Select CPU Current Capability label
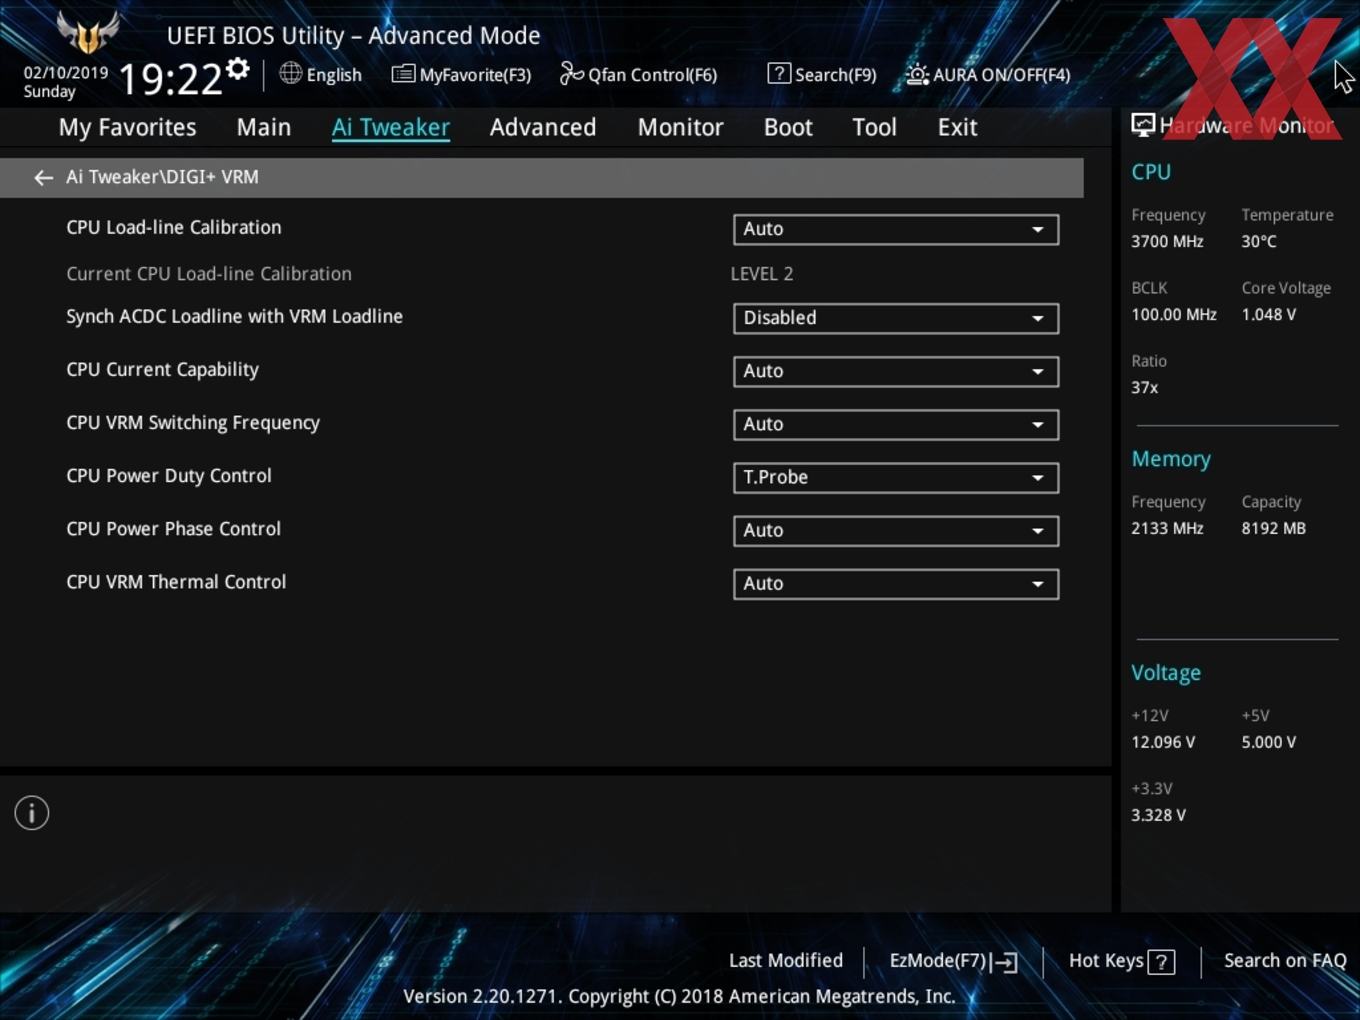The image size is (1360, 1020). [x=162, y=369]
